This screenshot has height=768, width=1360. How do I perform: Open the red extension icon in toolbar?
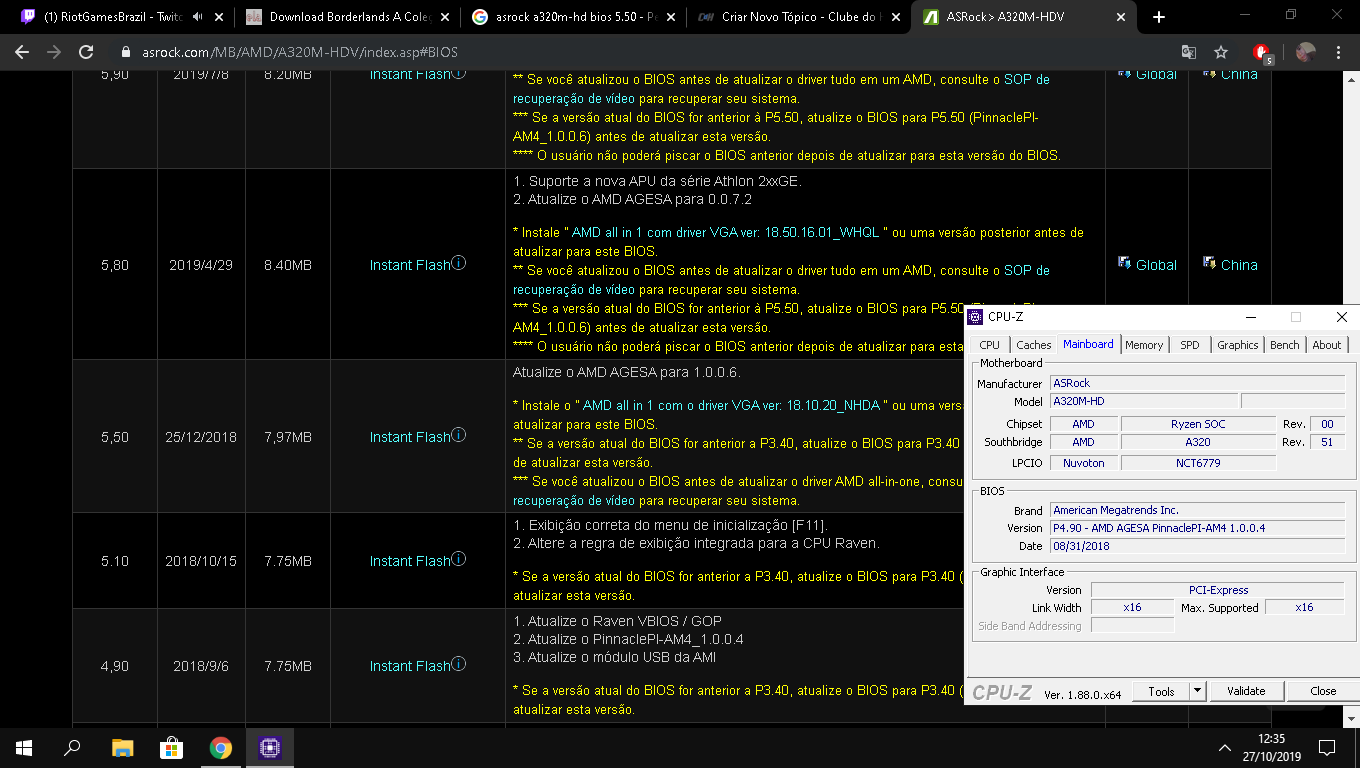click(x=1263, y=53)
